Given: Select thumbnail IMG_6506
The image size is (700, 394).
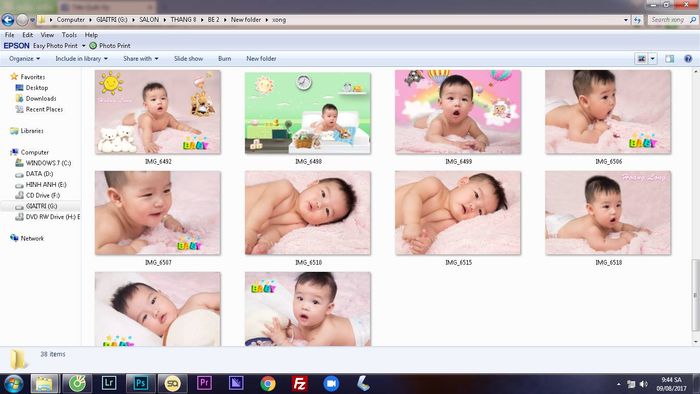Looking at the screenshot, I should pos(608,112).
